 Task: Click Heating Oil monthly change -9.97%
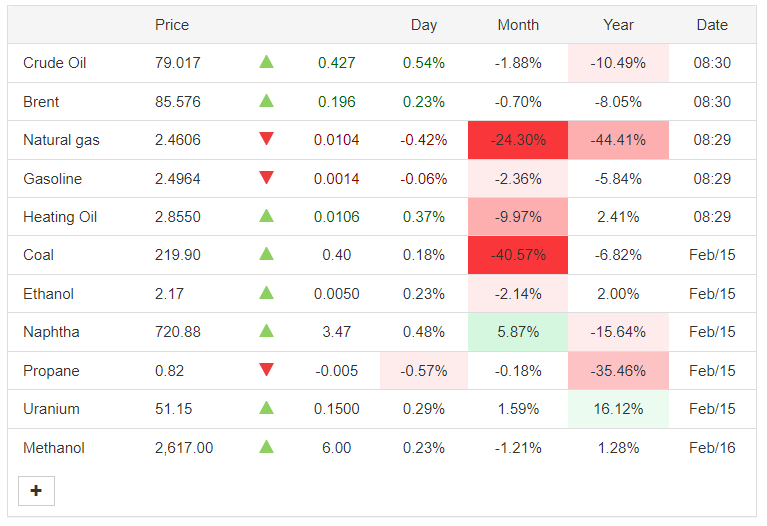[x=518, y=217]
